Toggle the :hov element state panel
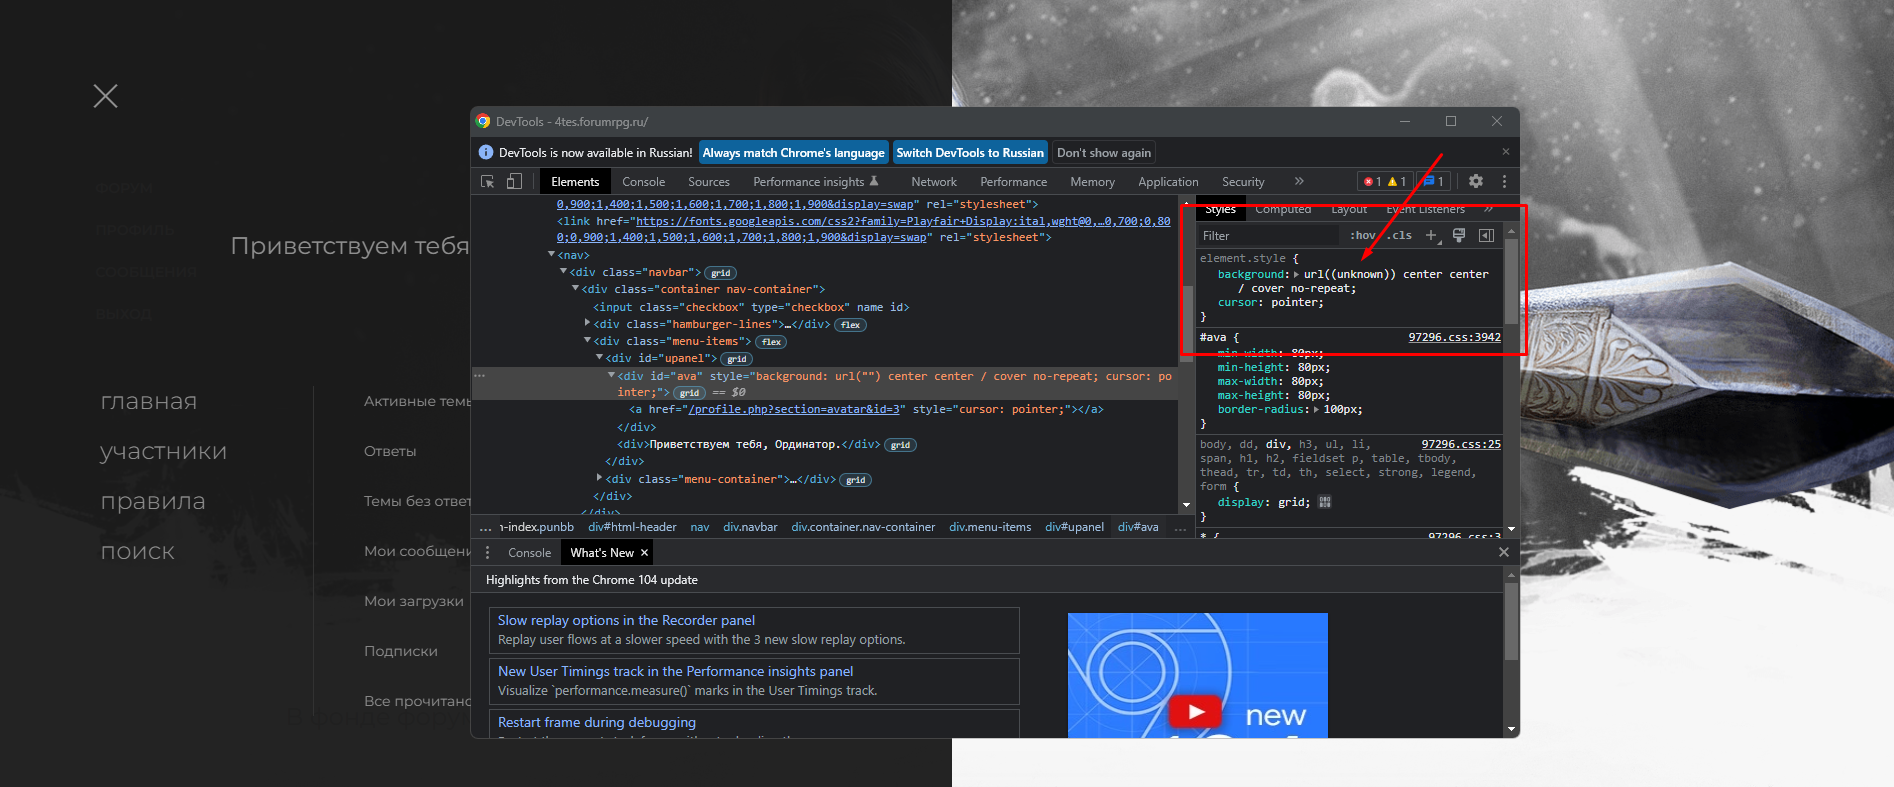Viewport: 1894px width, 787px height. (1362, 235)
